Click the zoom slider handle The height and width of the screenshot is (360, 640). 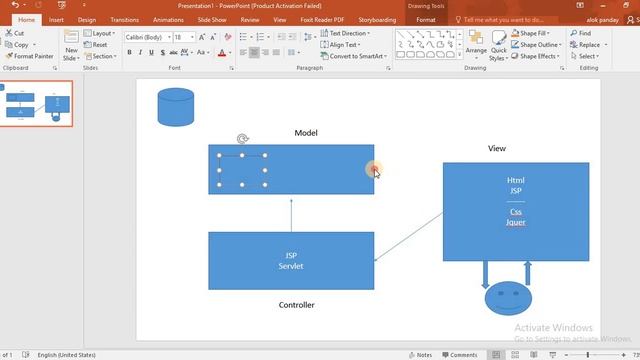coord(588,355)
